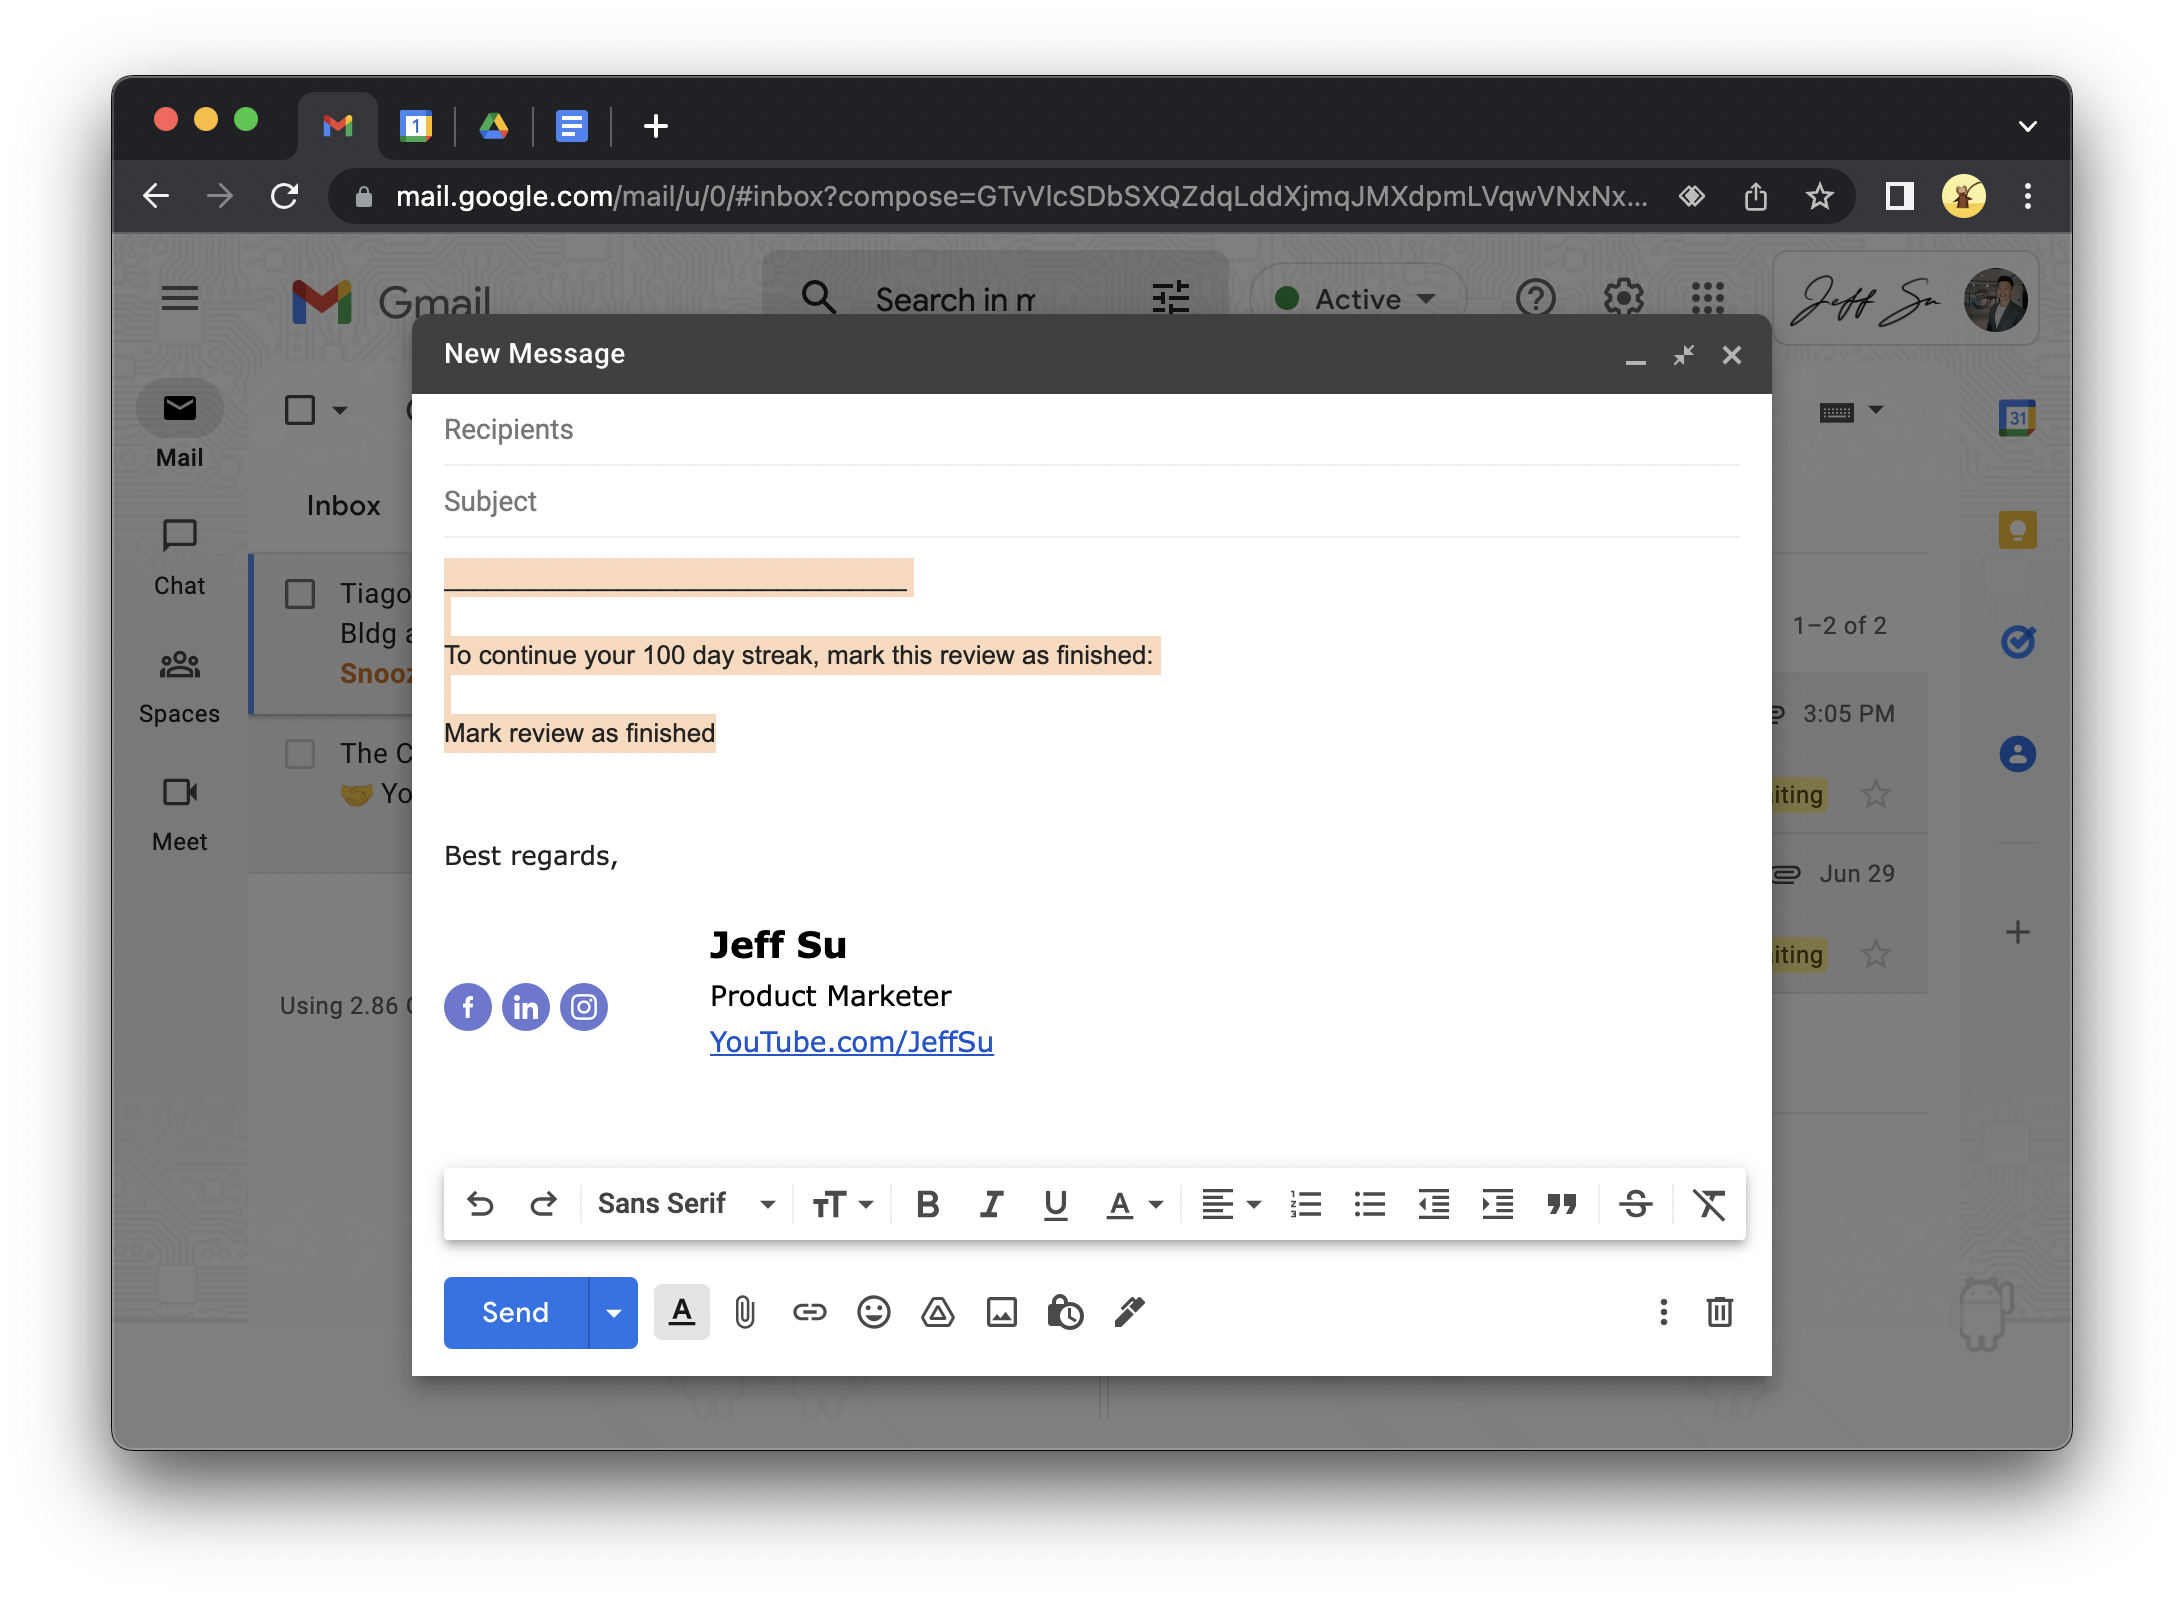The image size is (2184, 1598).
Task: Toggle italic formatting
Action: pyautogui.click(x=991, y=1204)
